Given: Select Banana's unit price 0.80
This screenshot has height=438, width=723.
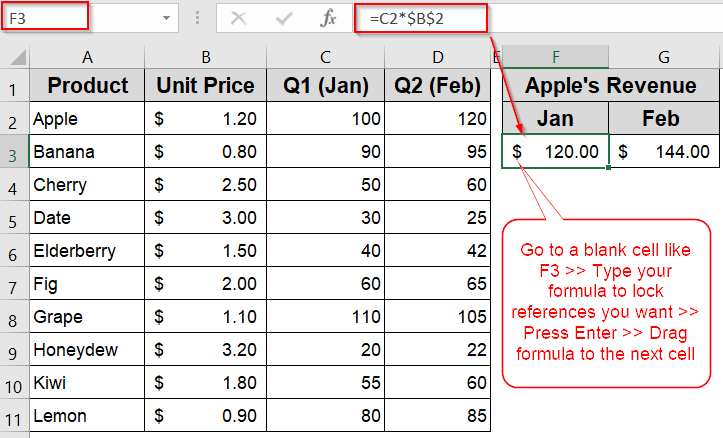Looking at the screenshot, I should 206,152.
